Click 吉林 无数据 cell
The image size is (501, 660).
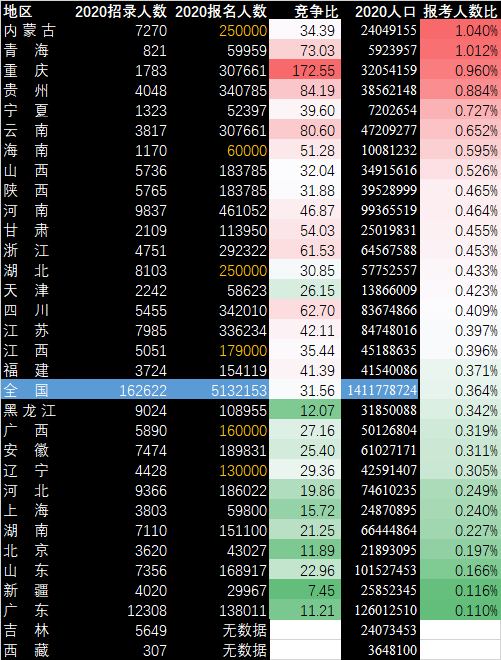click(245, 631)
